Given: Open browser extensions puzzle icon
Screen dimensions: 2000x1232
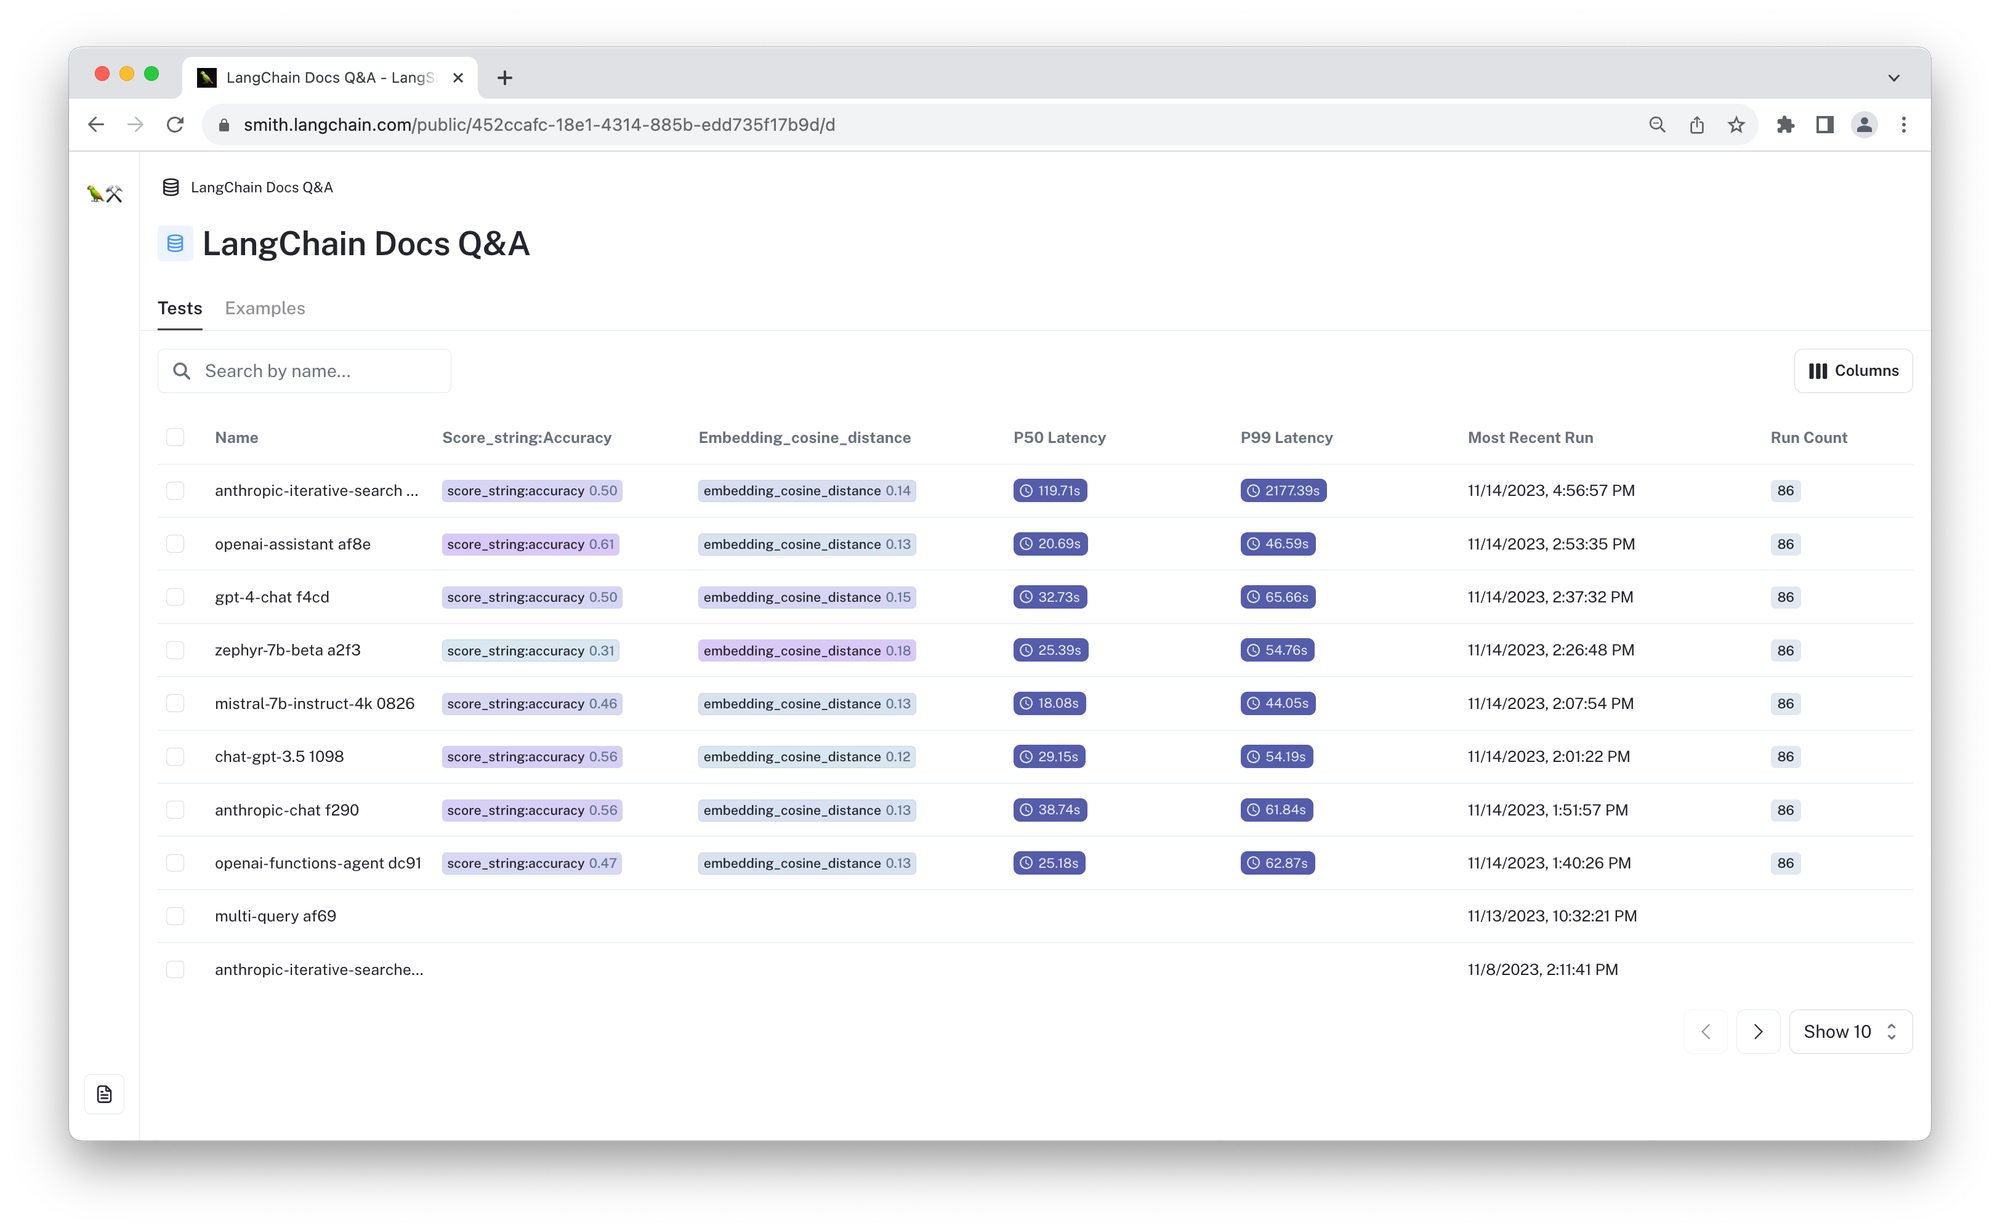Looking at the screenshot, I should [1785, 125].
